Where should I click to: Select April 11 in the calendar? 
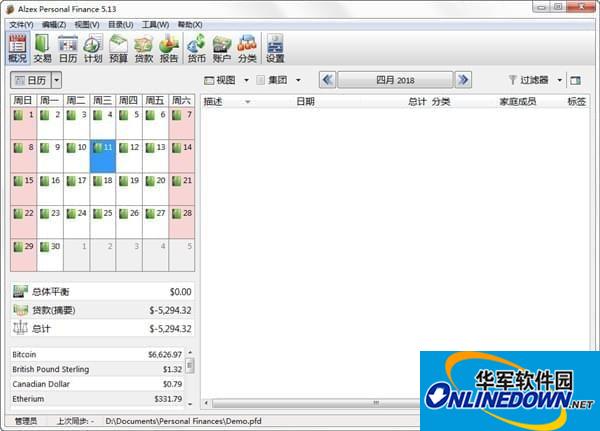click(103, 156)
